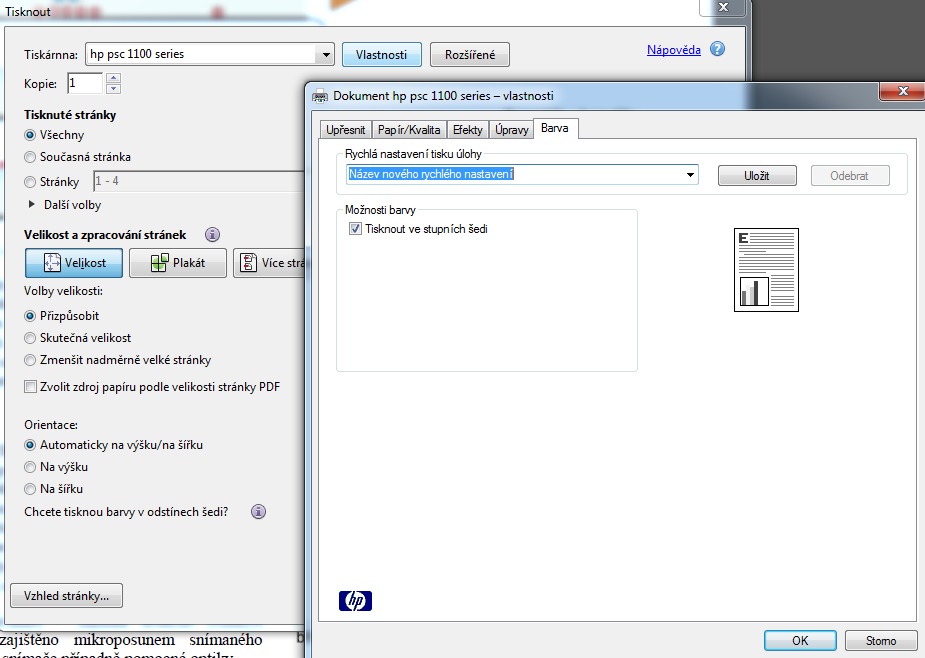Increase copies with stepper up arrow
The width and height of the screenshot is (925, 658).
113,78
